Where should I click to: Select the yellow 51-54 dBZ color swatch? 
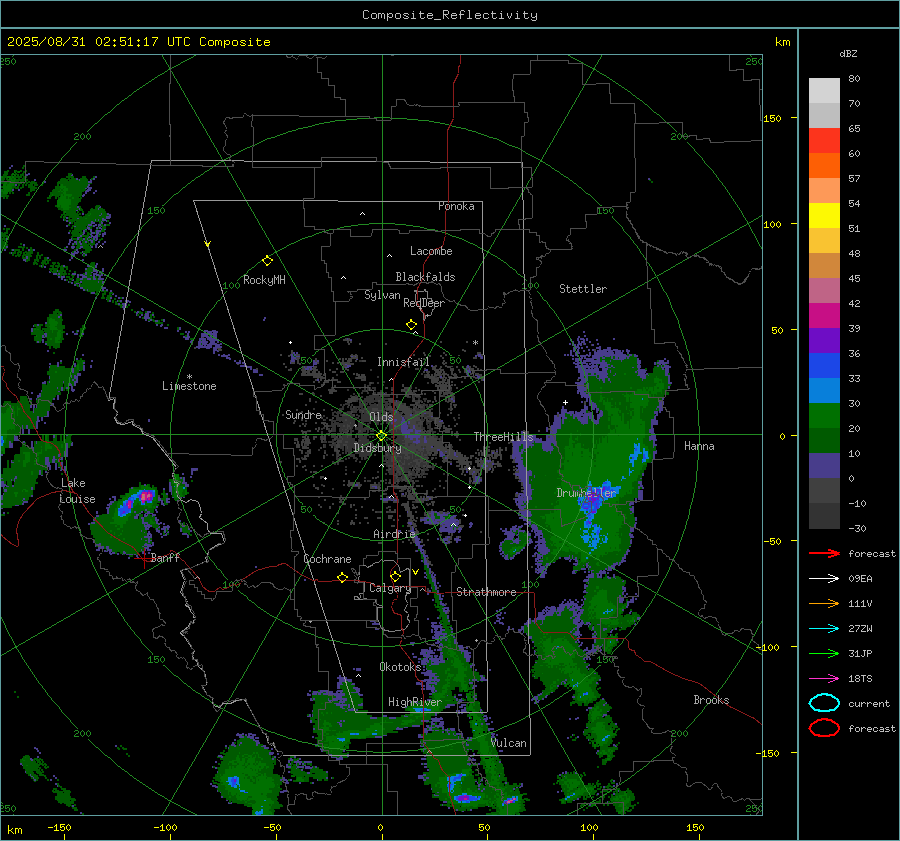point(824,216)
